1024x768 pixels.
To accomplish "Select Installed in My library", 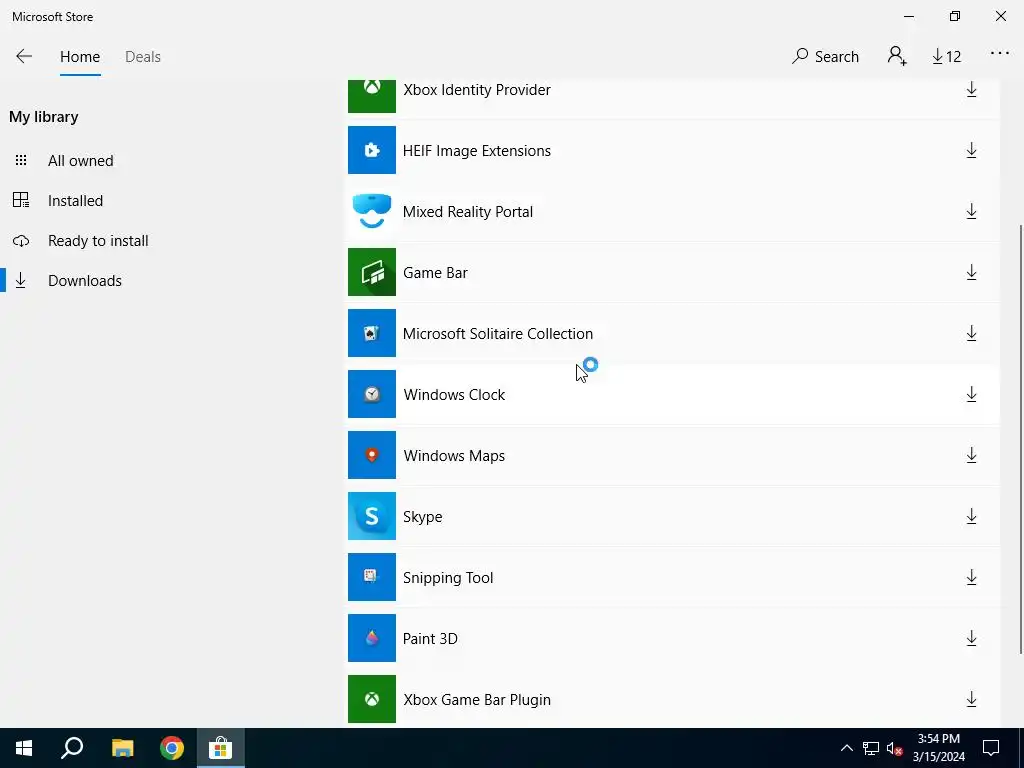I will (x=75, y=200).
